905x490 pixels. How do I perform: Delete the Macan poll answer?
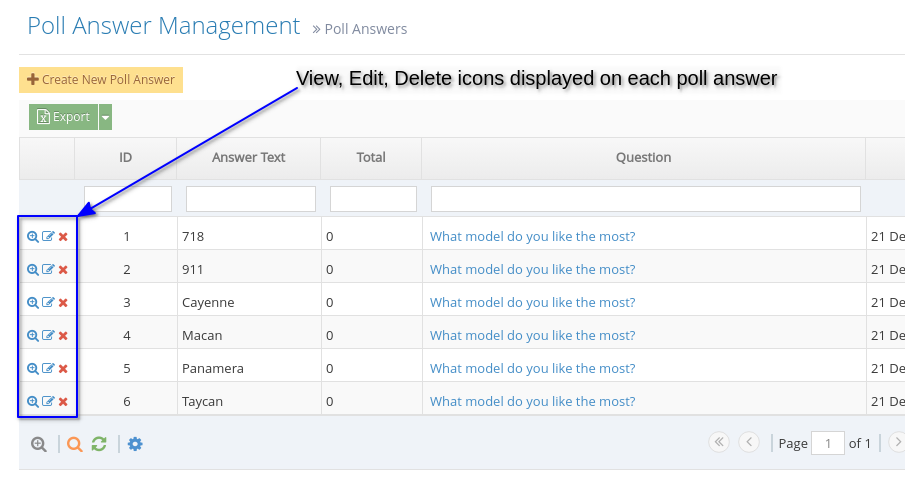coord(63,335)
